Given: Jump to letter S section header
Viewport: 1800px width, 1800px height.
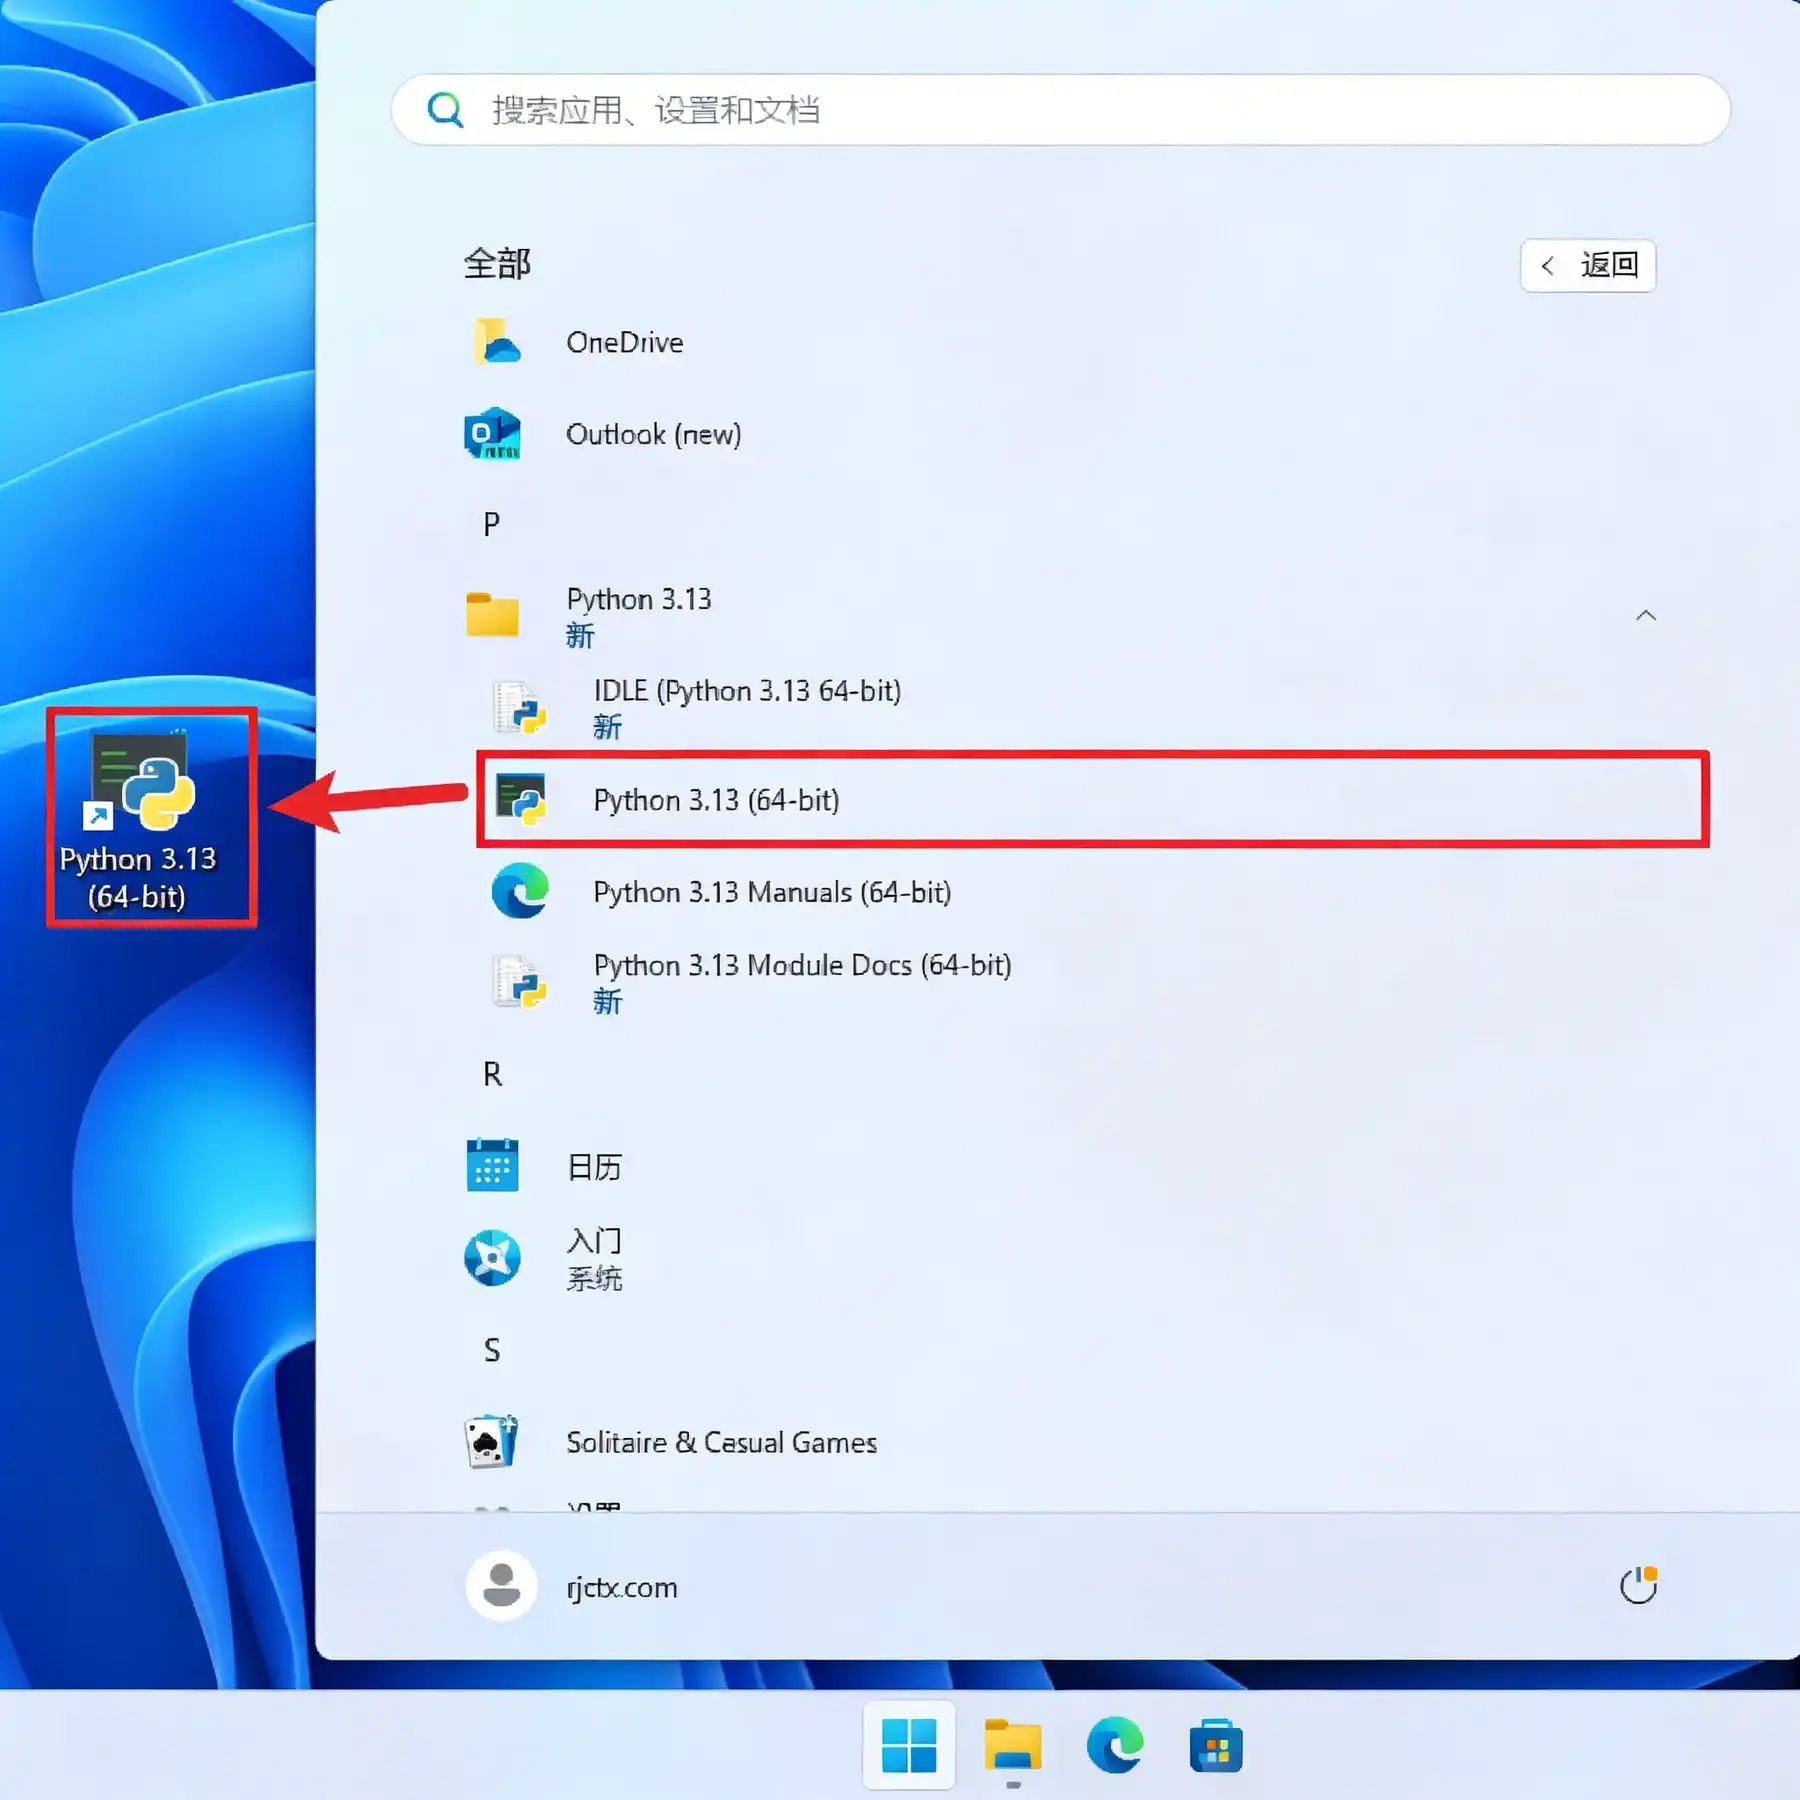Looking at the screenshot, I should click(492, 1350).
